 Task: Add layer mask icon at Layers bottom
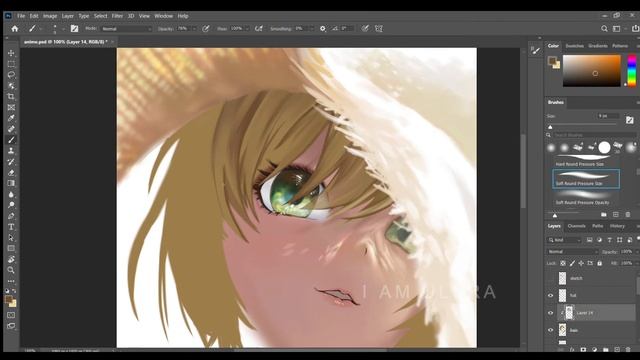coord(583,350)
